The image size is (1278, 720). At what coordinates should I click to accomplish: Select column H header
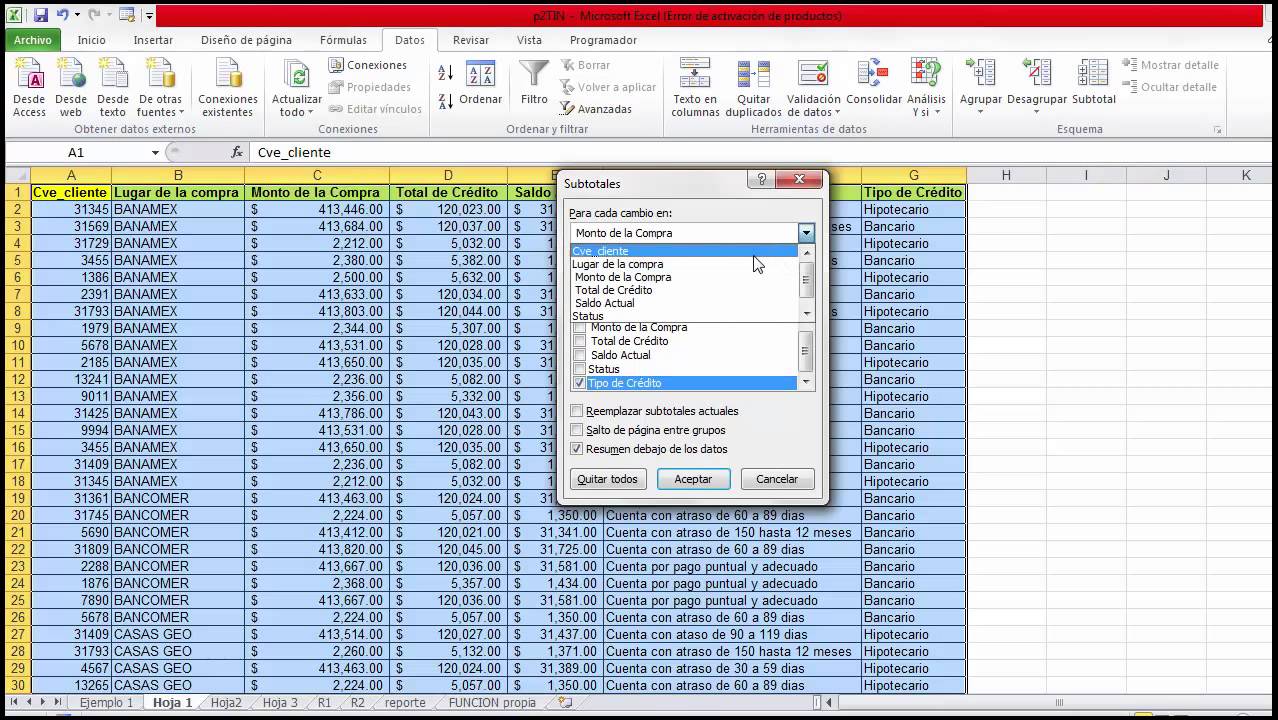[1005, 175]
